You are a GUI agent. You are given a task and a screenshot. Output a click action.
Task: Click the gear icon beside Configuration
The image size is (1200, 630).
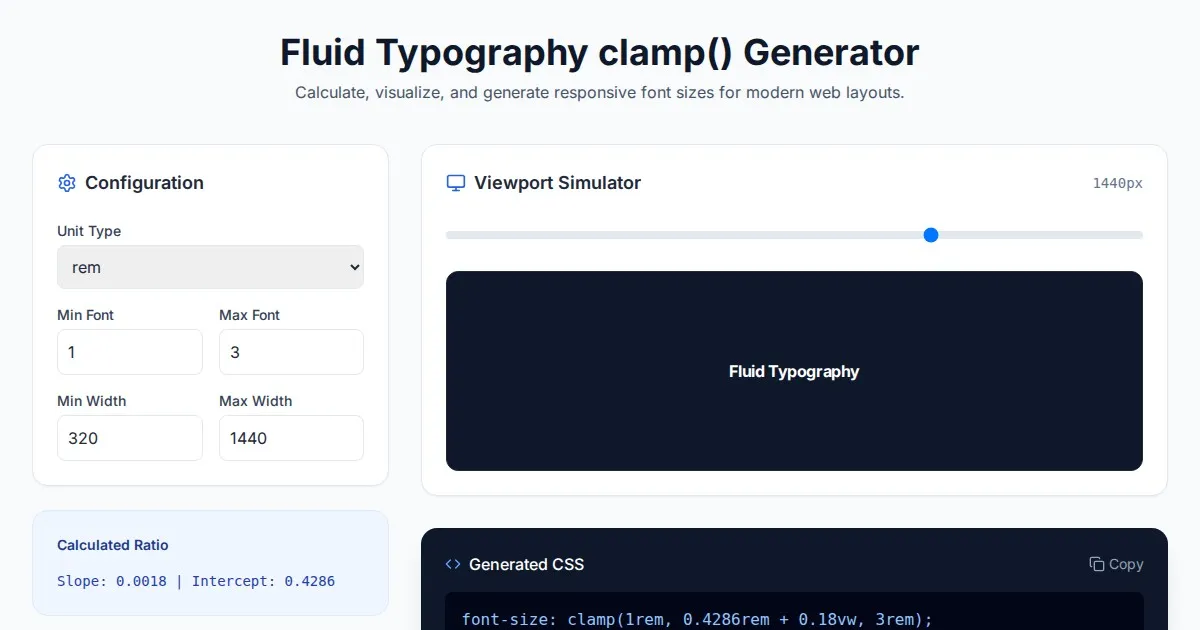click(67, 183)
